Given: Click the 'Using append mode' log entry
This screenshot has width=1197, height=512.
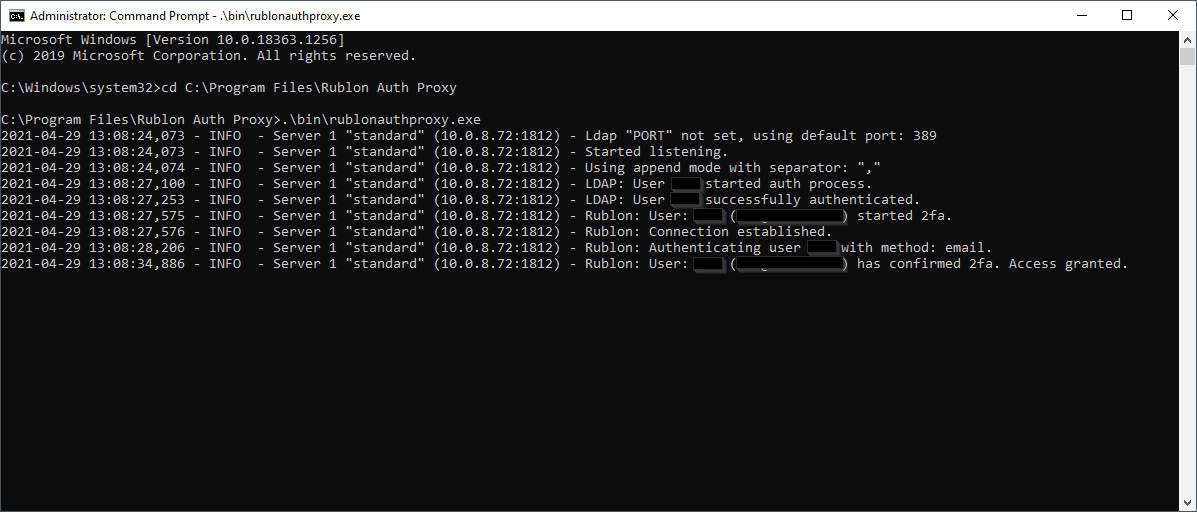Looking at the screenshot, I should (x=732, y=168).
